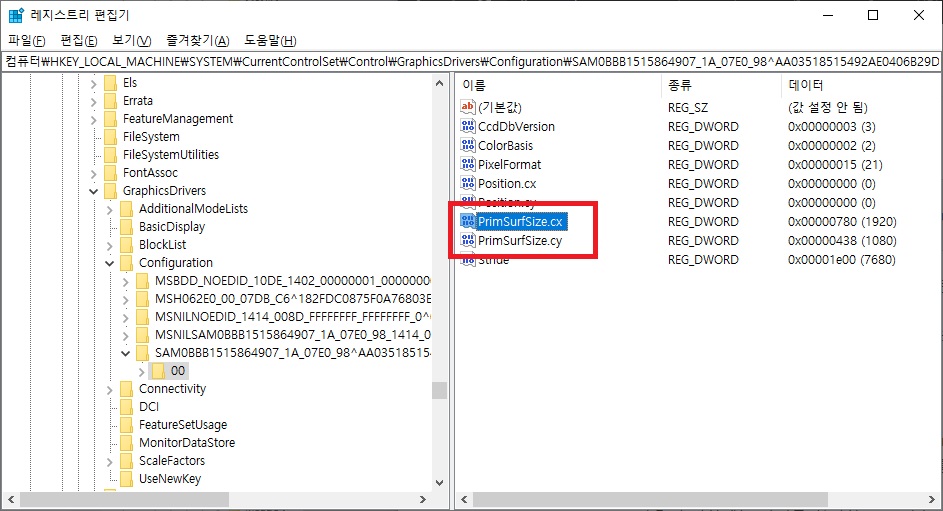Expand the Errata tree node

pyautogui.click(x=93, y=101)
